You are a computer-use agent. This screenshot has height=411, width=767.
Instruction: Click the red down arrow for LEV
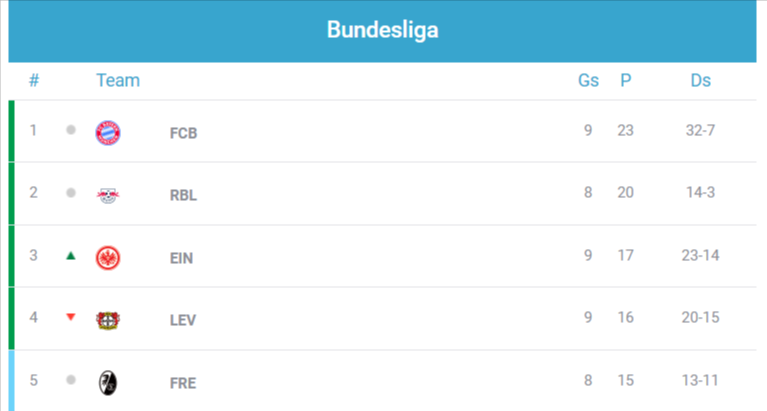pyautogui.click(x=71, y=318)
